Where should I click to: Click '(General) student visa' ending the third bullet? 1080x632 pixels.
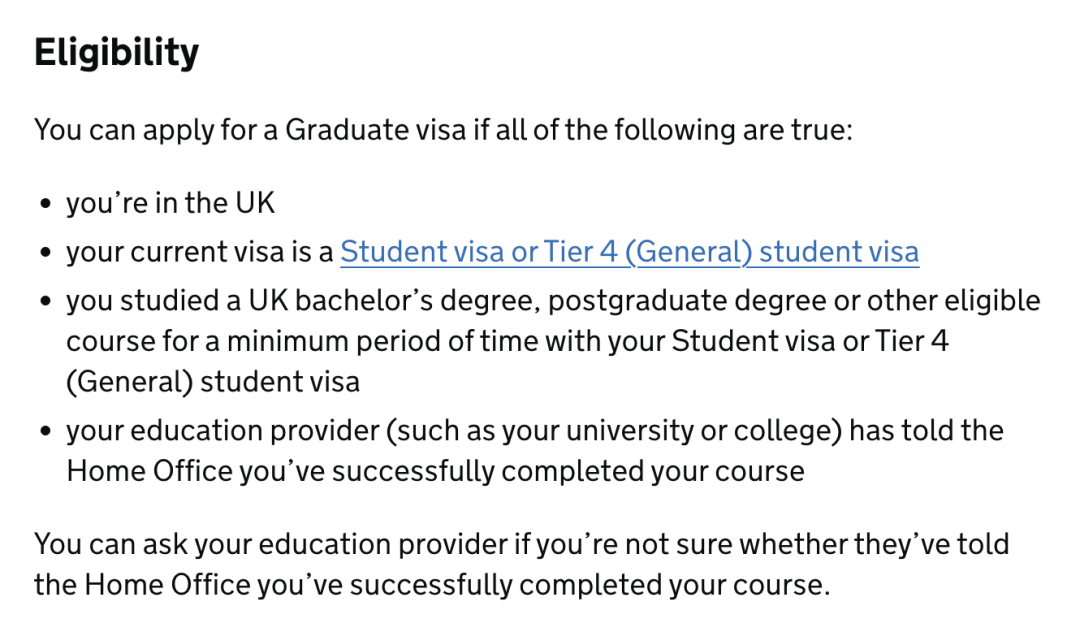pyautogui.click(x=213, y=381)
